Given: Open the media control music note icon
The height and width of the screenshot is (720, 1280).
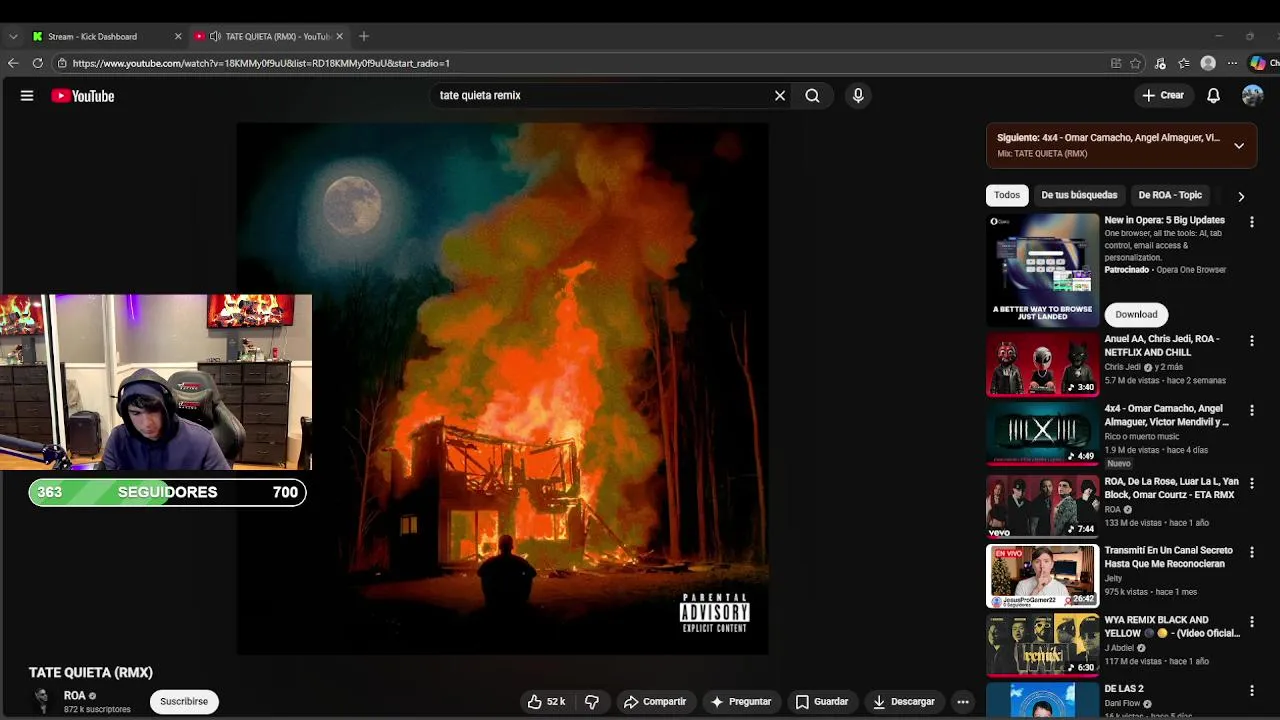Looking at the screenshot, I should tap(1160, 63).
